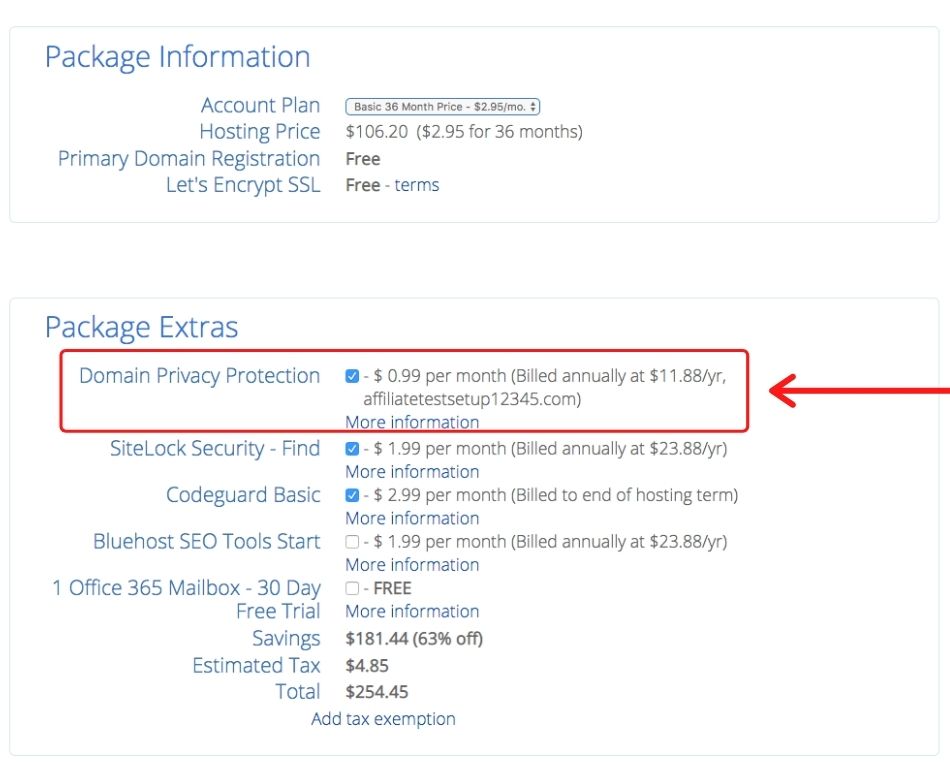Click the Codeguard Basic label
The width and height of the screenshot is (950, 773).
(x=243, y=495)
